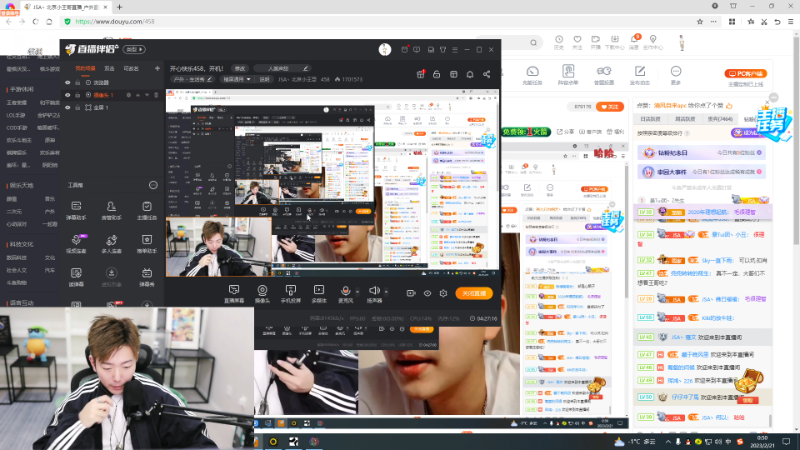The width and height of the screenshot is (800, 450).
Task: Open the mode switcher pill beside the logo
Action: coord(135,49)
